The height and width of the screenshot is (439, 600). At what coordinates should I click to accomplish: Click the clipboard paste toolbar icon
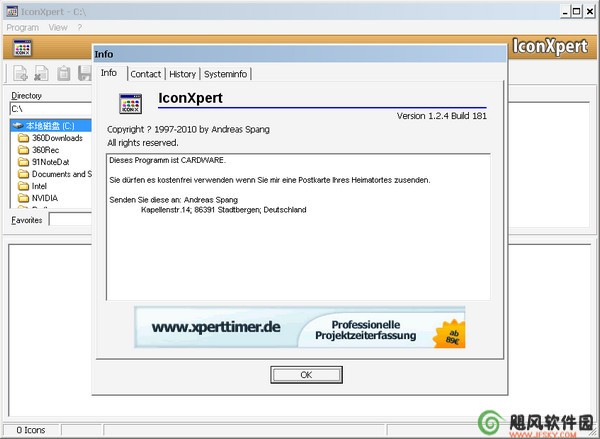pyautogui.click(x=64, y=73)
